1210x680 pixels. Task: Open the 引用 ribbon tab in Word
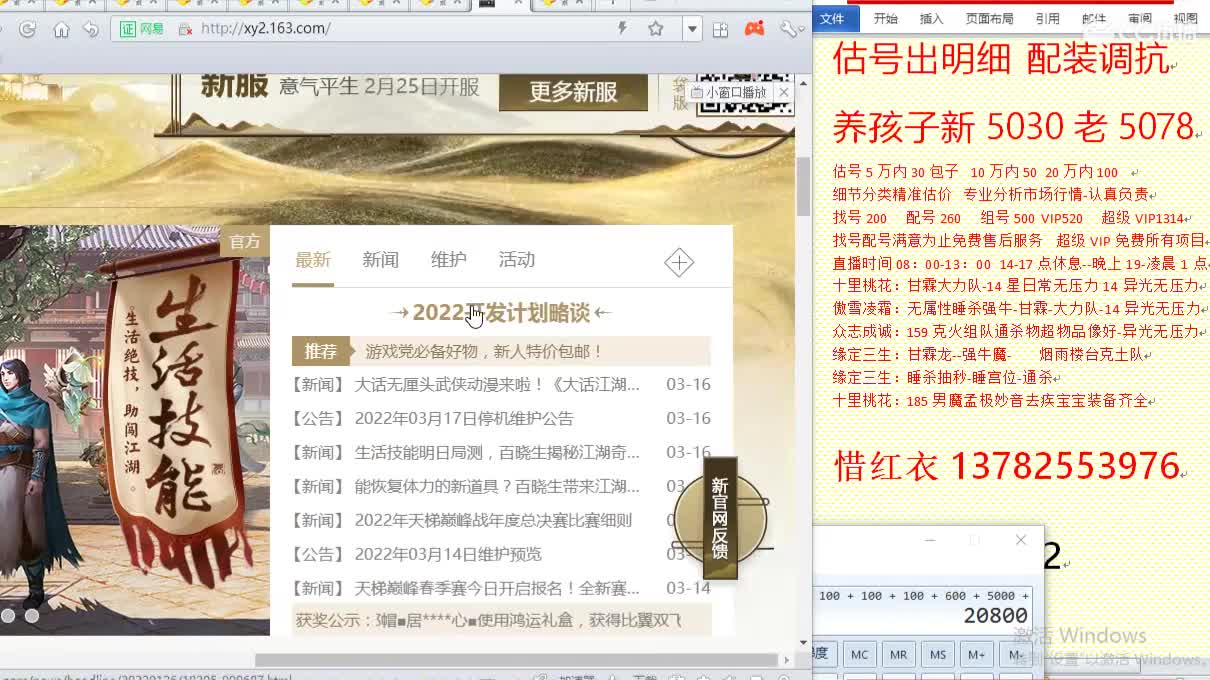pos(1047,18)
